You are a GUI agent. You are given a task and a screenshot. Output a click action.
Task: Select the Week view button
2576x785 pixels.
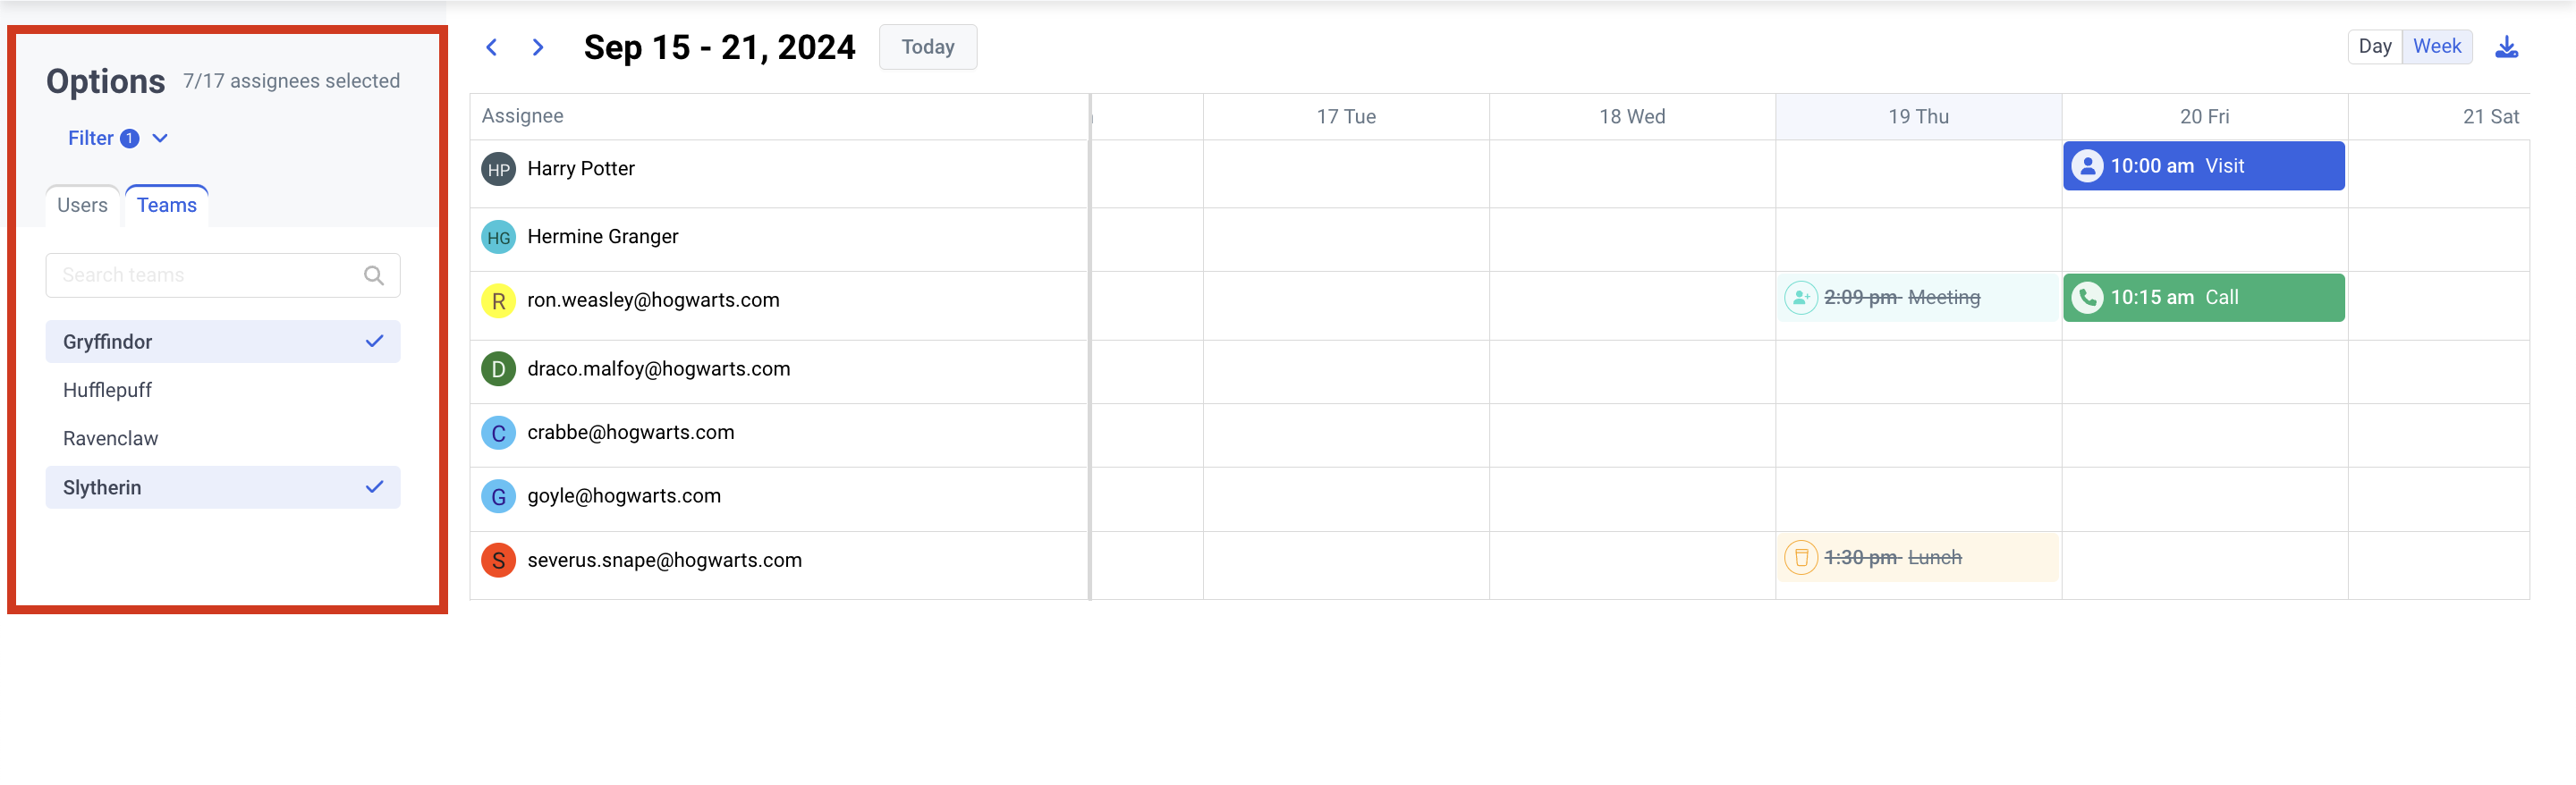point(2436,46)
